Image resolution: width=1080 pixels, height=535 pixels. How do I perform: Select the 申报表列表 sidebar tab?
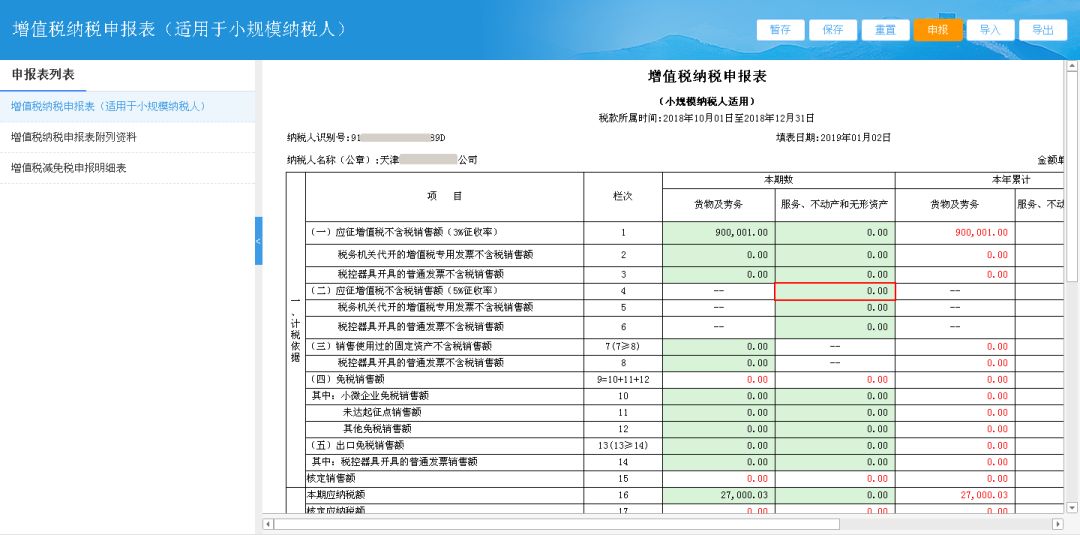point(43,74)
